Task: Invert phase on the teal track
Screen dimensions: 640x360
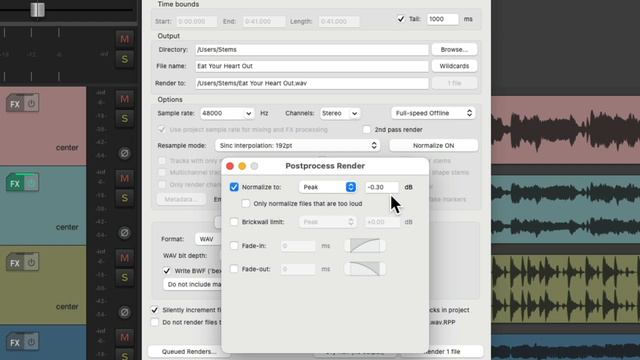Action: click(124, 233)
